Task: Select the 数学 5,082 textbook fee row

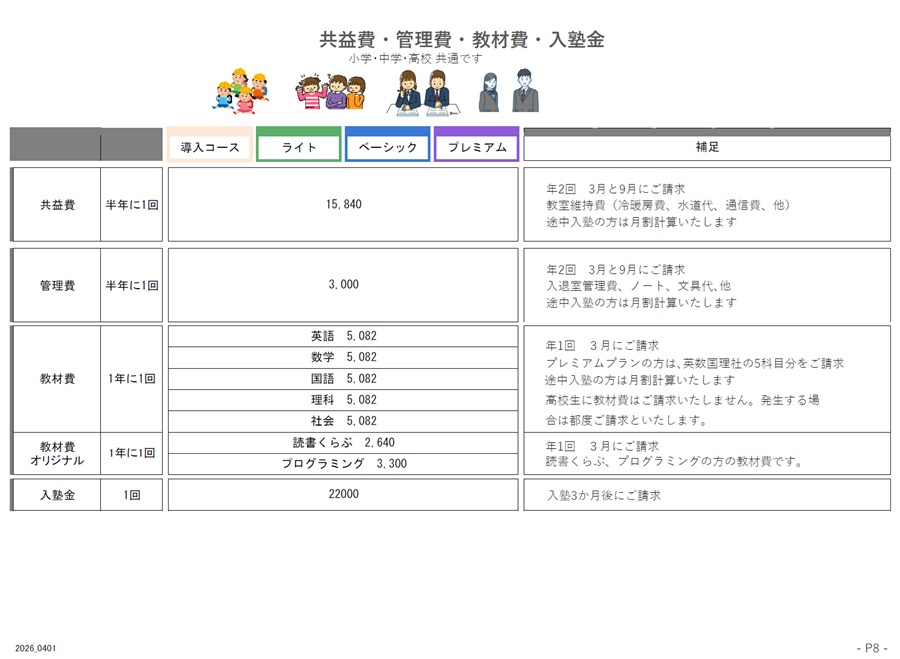Action: [x=343, y=357]
